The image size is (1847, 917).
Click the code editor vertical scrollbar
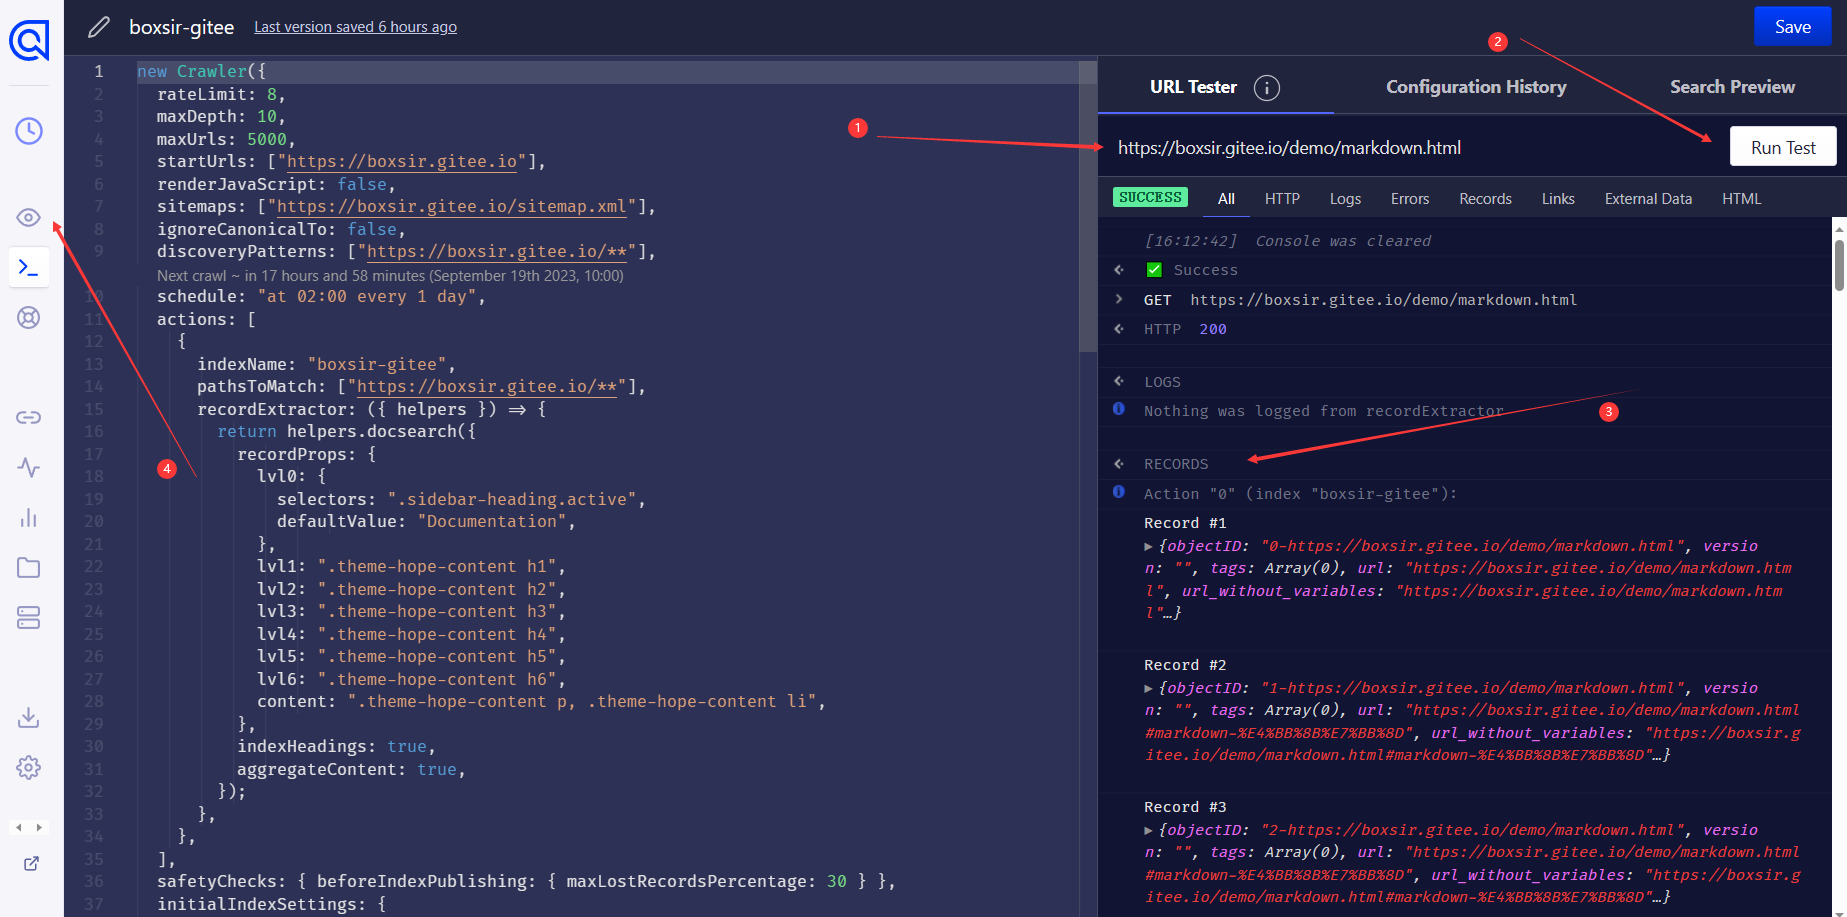pyautogui.click(x=1088, y=207)
